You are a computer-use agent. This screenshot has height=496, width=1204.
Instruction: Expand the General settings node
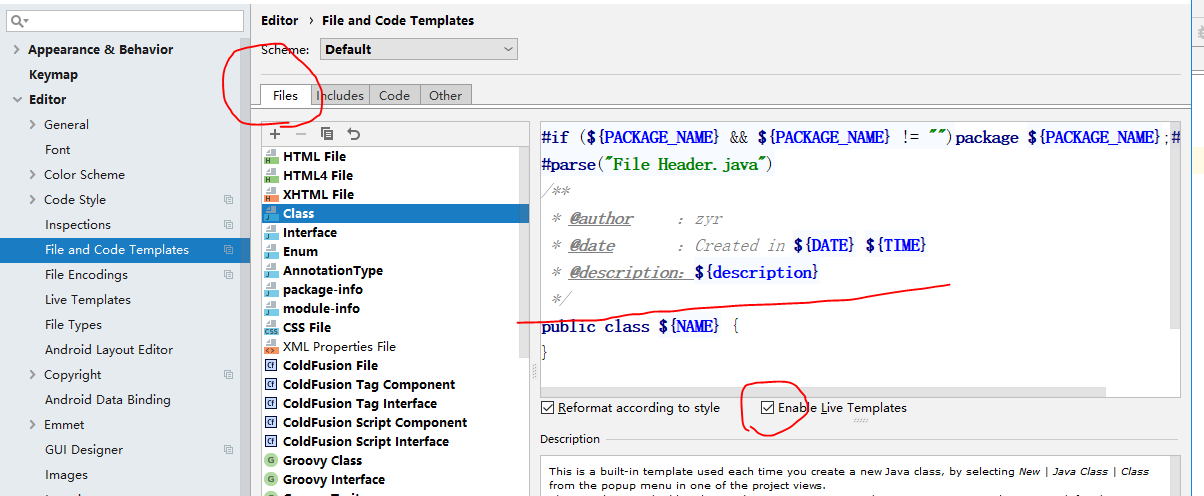(33, 125)
